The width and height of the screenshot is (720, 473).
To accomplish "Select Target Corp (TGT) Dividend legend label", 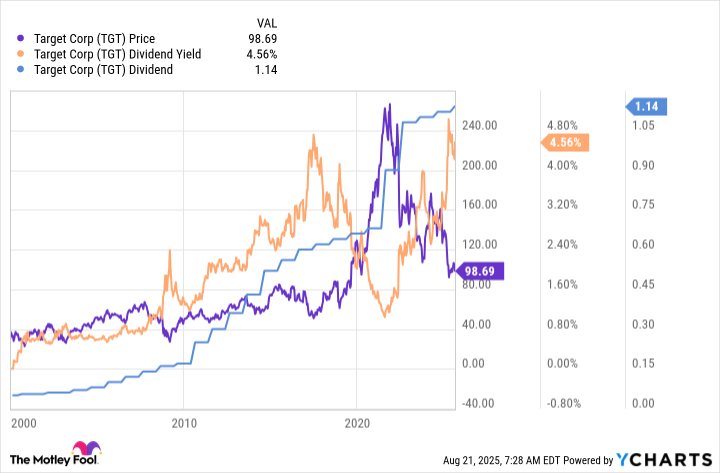I will pyautogui.click(x=103, y=70).
